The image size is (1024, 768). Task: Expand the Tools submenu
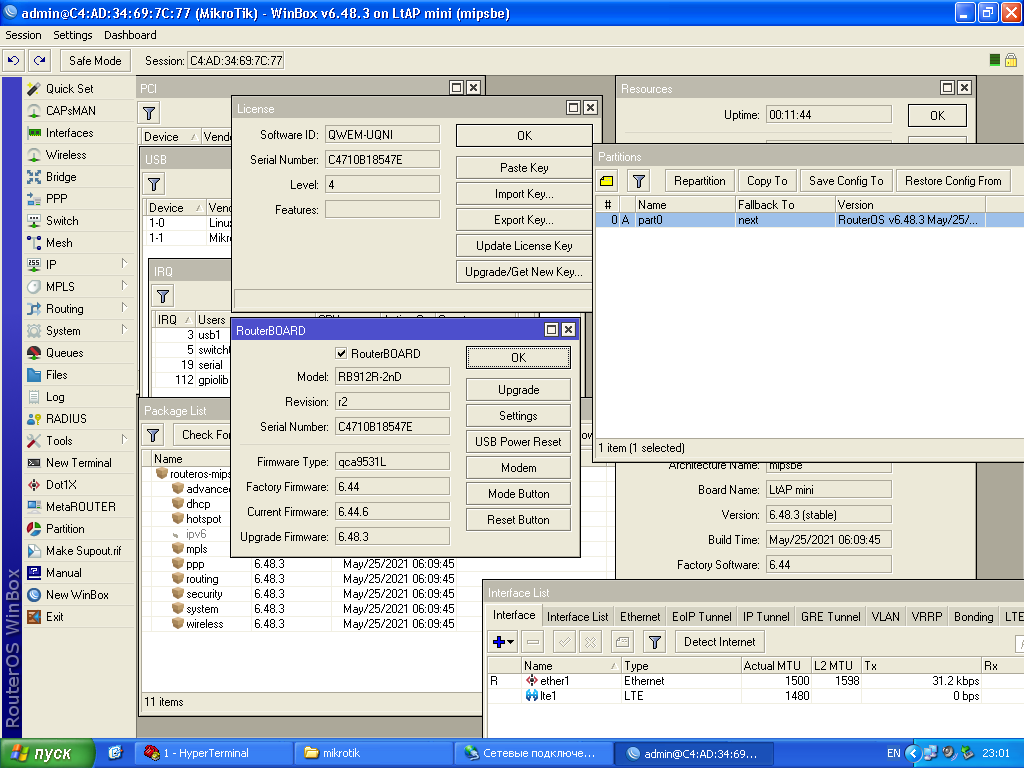(x=124, y=440)
